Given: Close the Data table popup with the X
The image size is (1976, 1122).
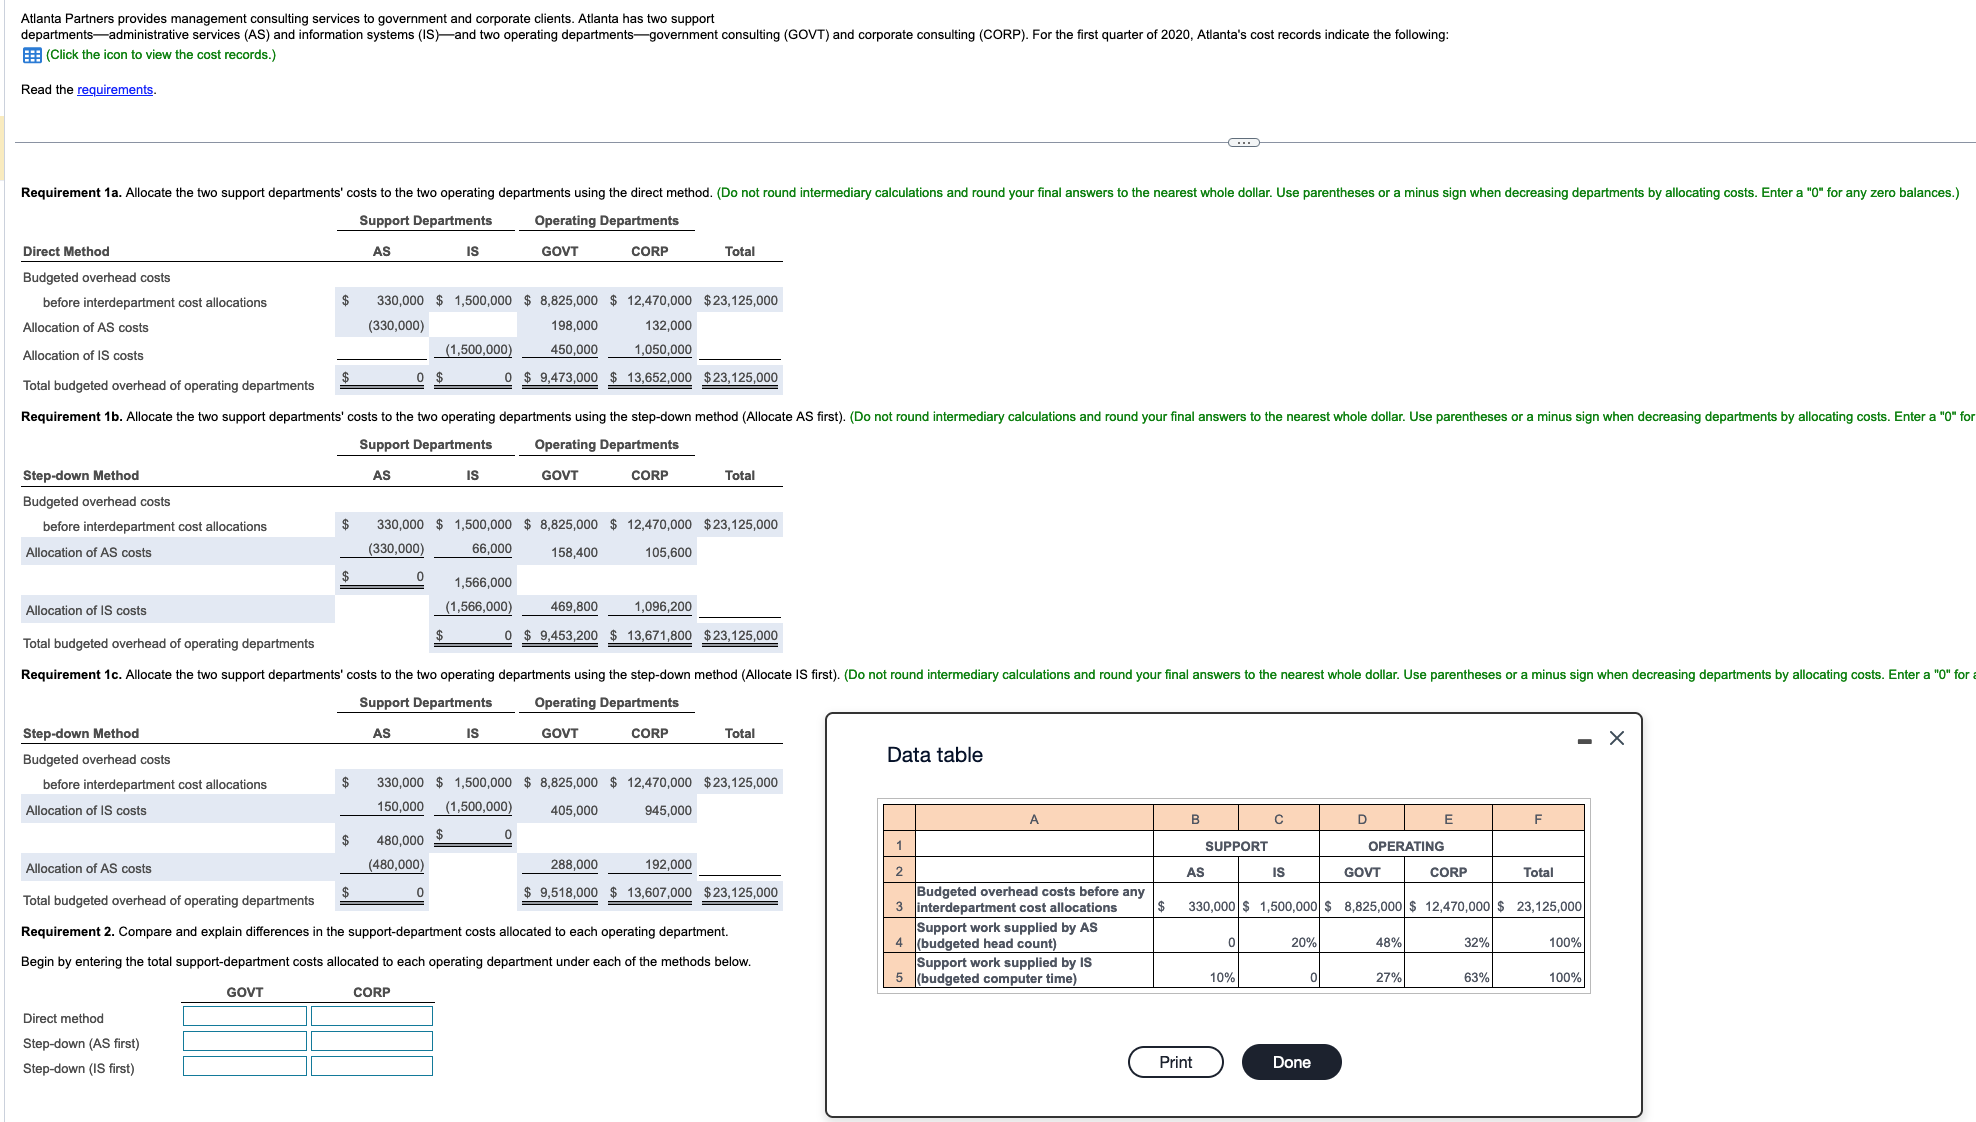Looking at the screenshot, I should point(1616,740).
